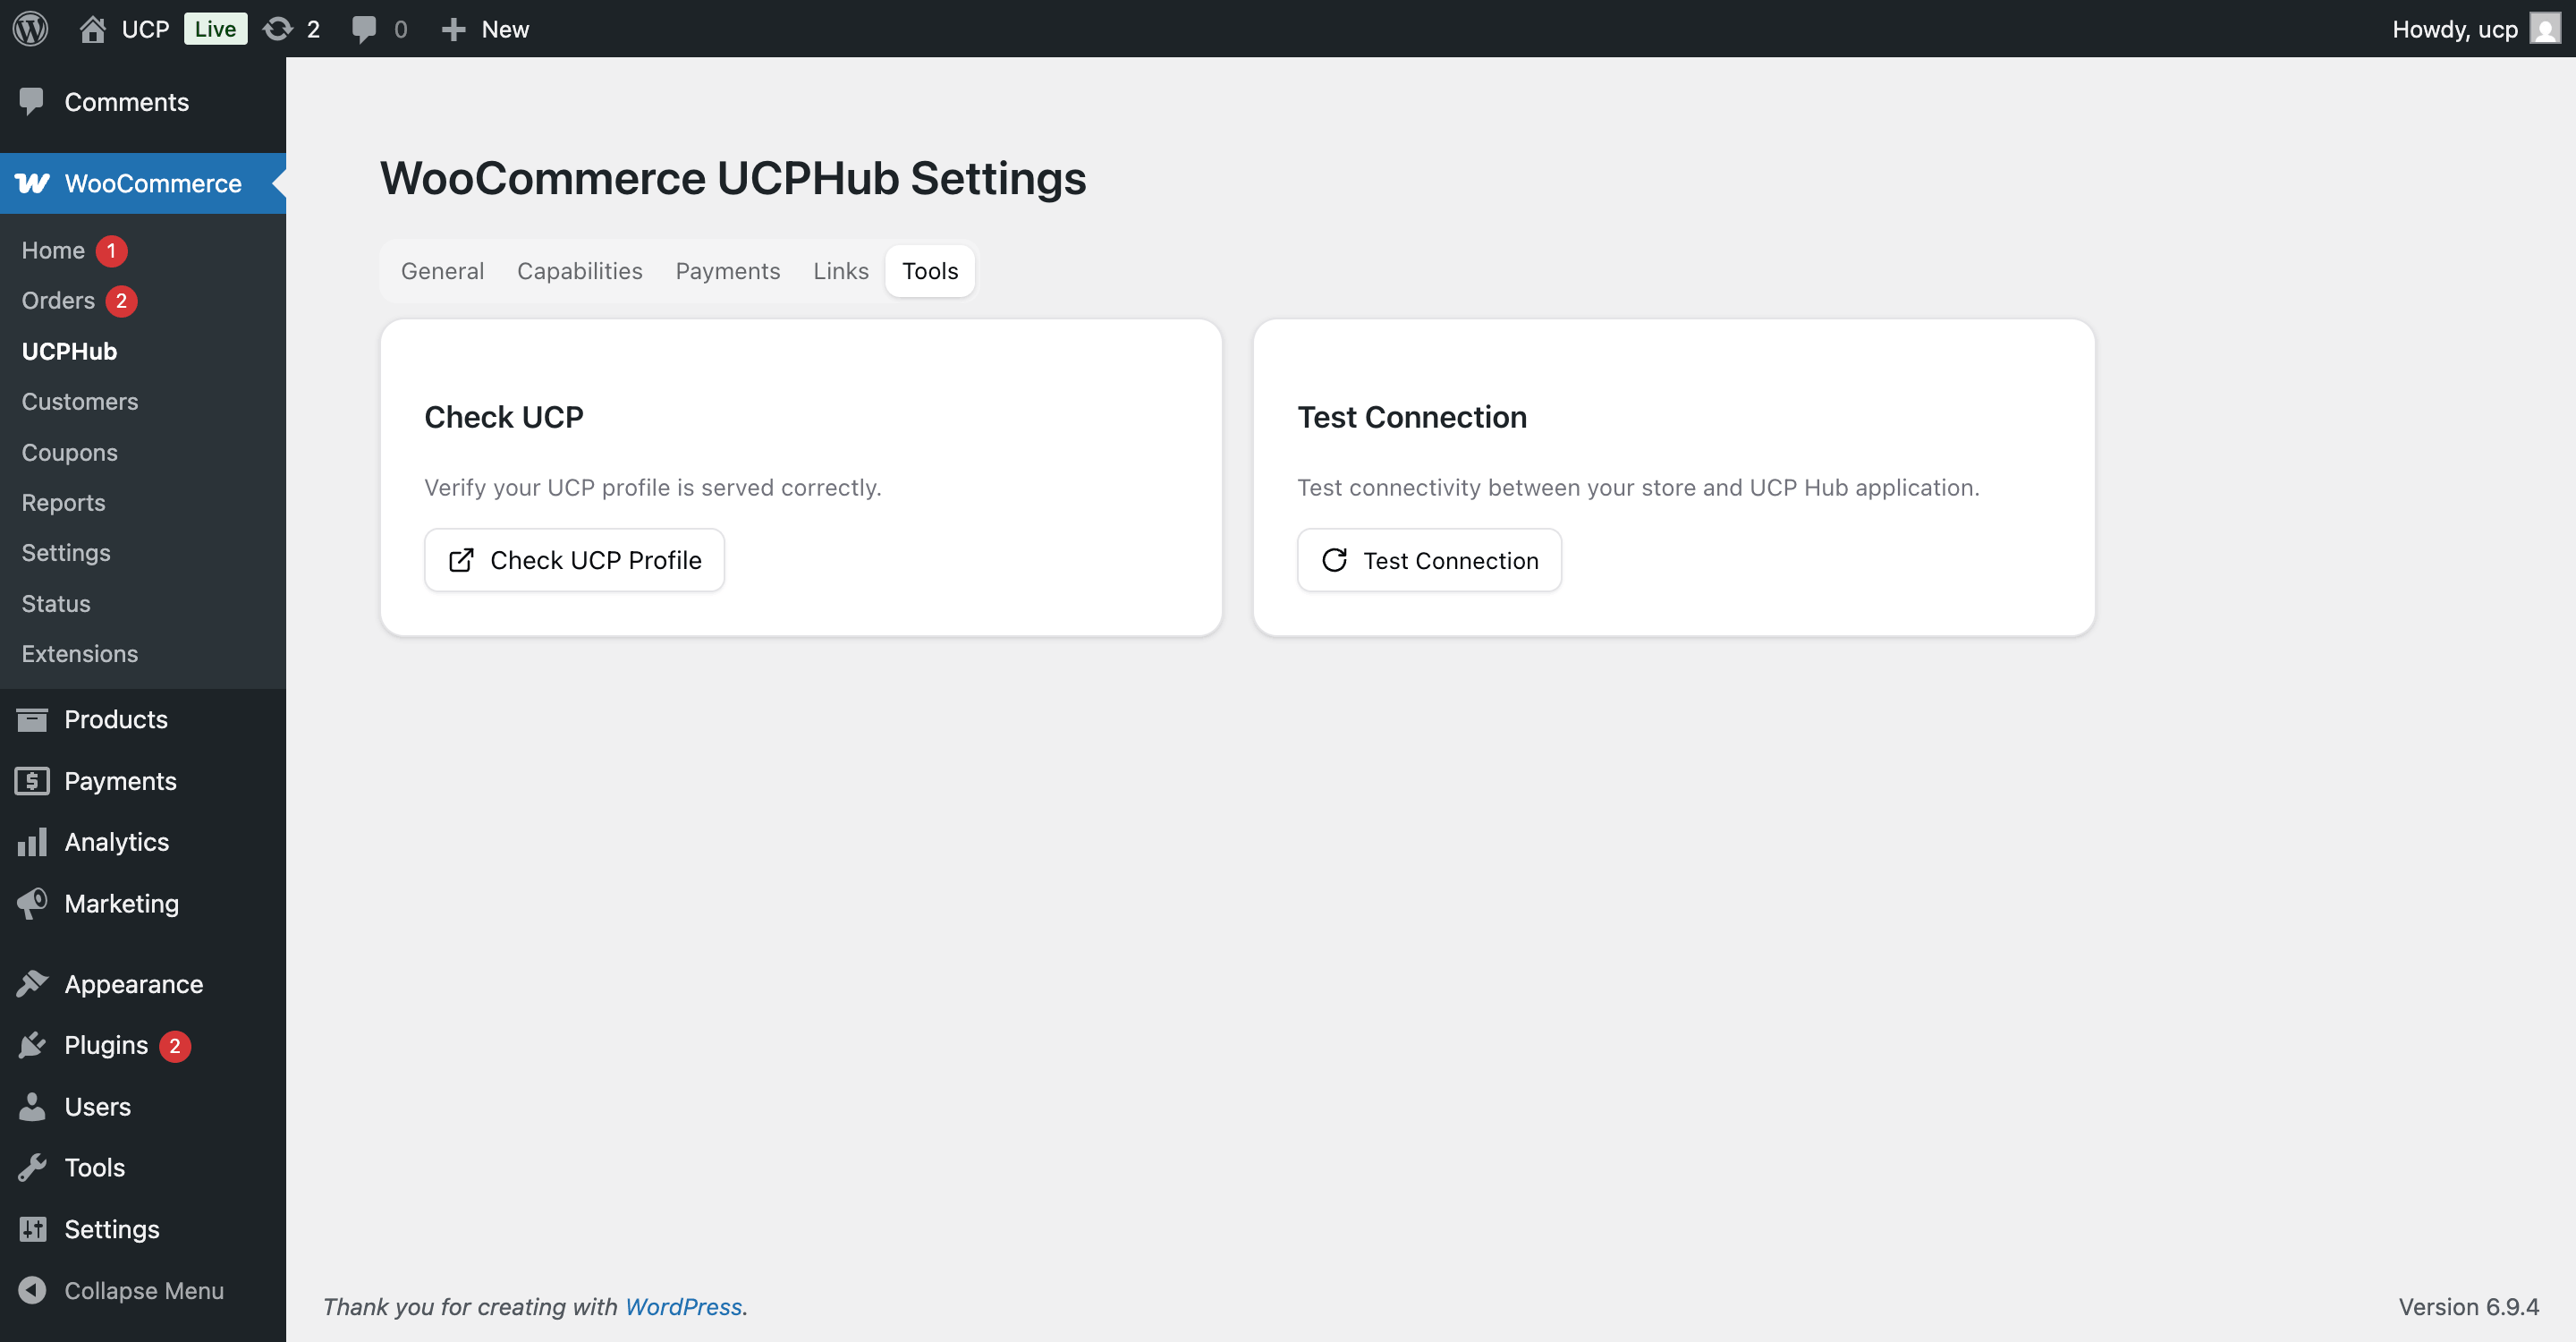Open Appearance via the brush icon
Screen dimensions: 2576x1342
[31, 983]
